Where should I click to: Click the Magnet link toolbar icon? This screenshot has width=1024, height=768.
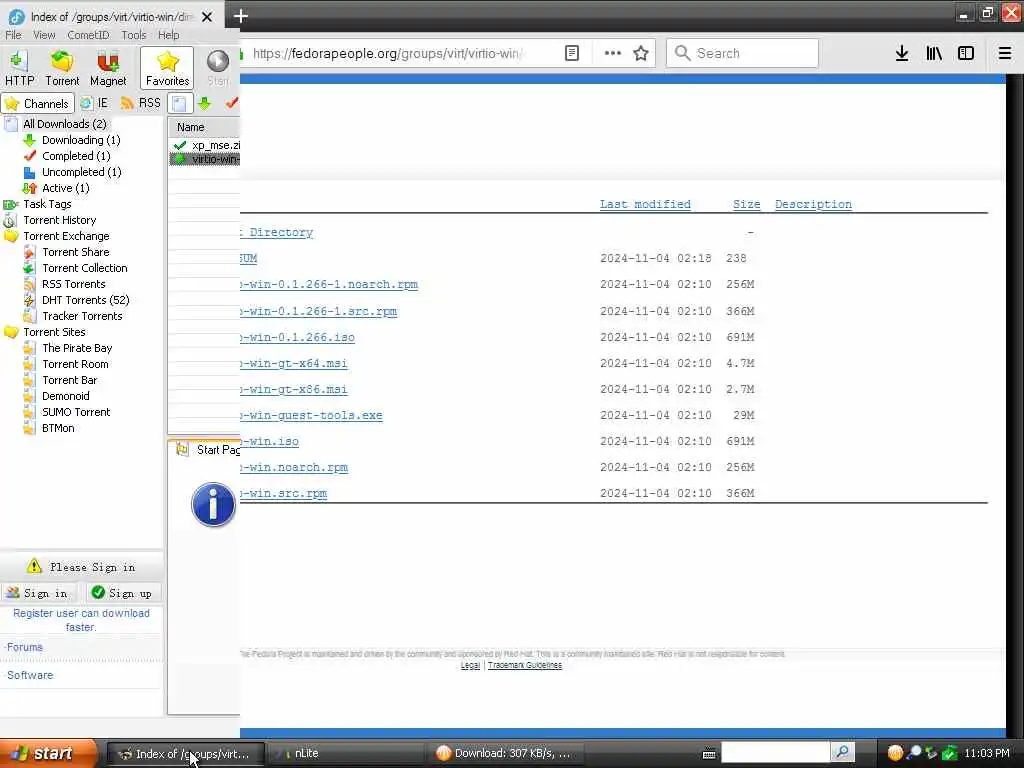click(x=108, y=68)
